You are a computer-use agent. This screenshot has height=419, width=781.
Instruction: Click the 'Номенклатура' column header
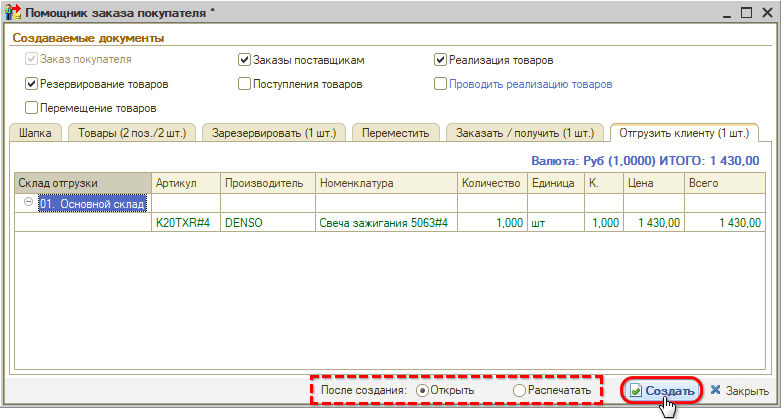(385, 183)
